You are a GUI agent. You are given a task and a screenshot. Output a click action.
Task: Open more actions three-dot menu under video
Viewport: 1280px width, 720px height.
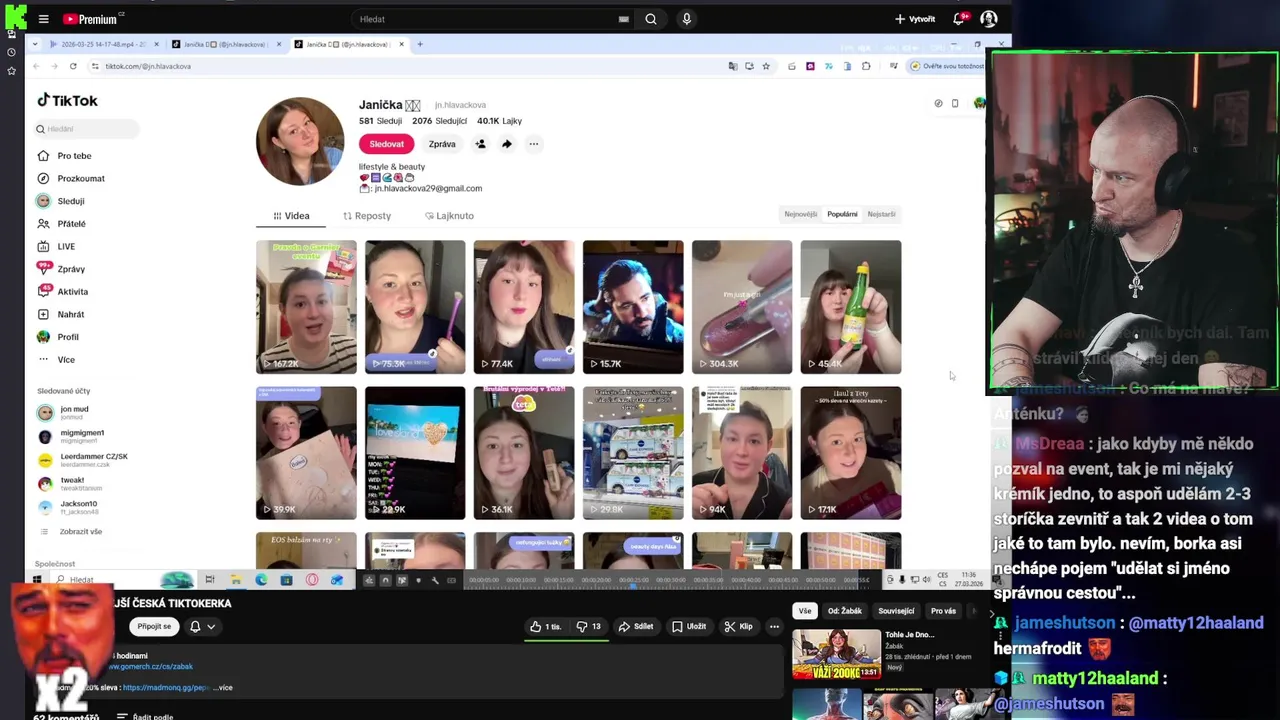click(774, 627)
